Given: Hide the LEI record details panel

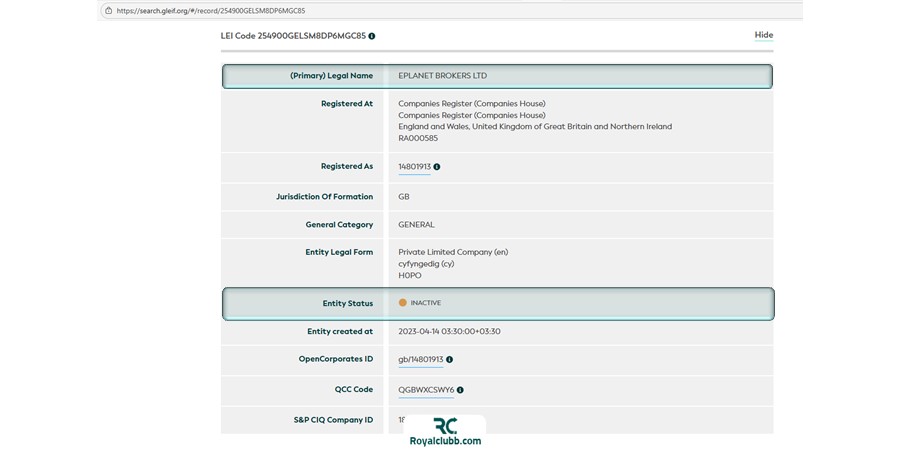Looking at the screenshot, I should pyautogui.click(x=763, y=35).
